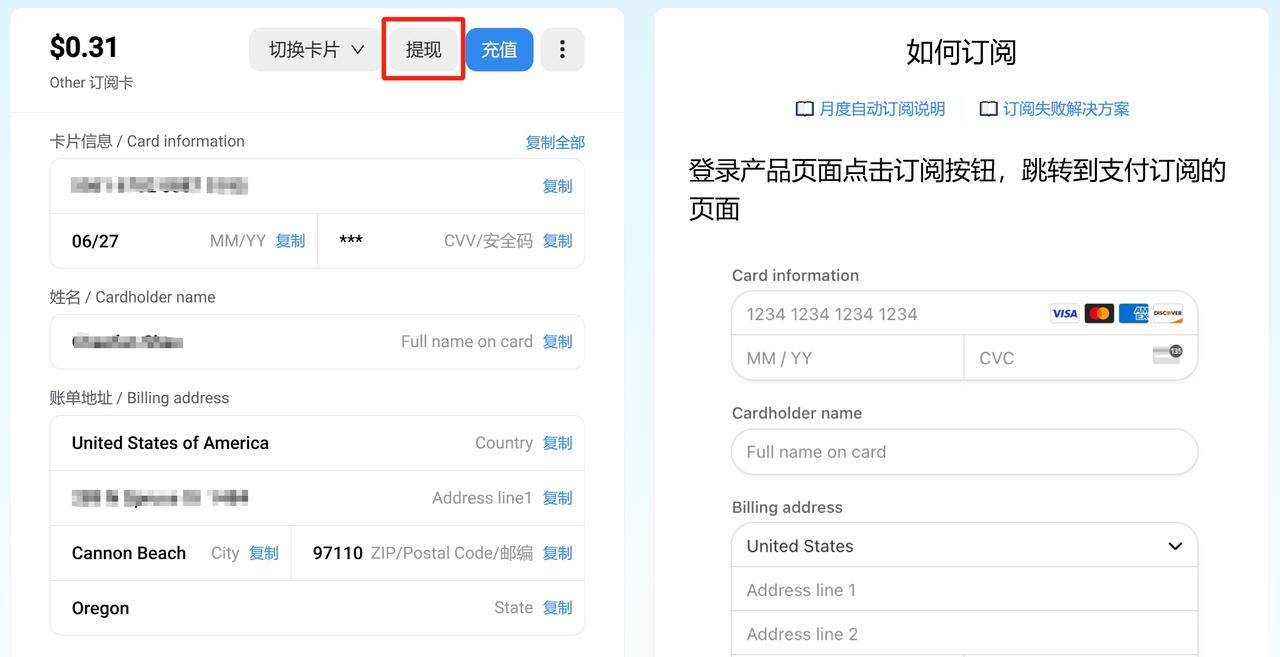The width and height of the screenshot is (1280, 657).
Task: Open the three-dot more options menu
Action: (x=562, y=49)
